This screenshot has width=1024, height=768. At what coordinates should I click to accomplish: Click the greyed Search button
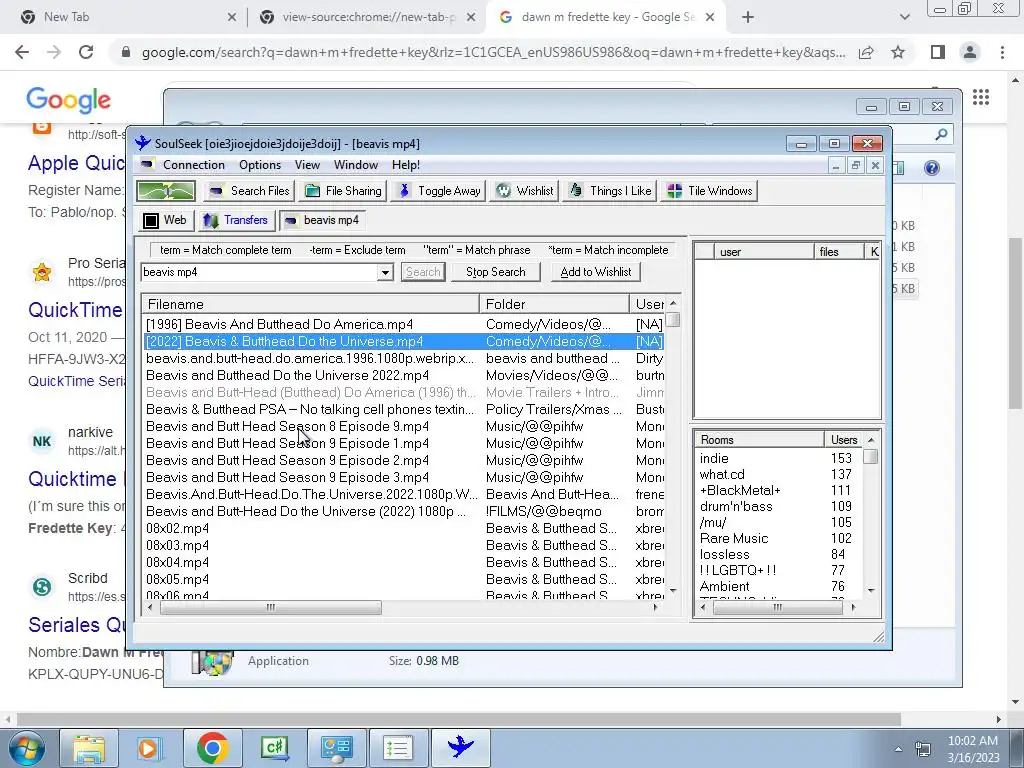point(423,272)
